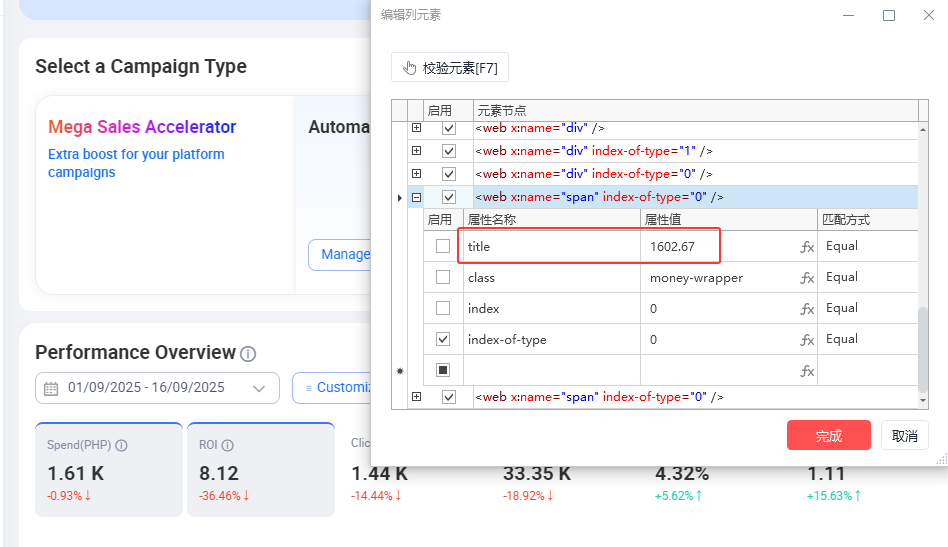Enable the title attribute checkbox

[443, 246]
